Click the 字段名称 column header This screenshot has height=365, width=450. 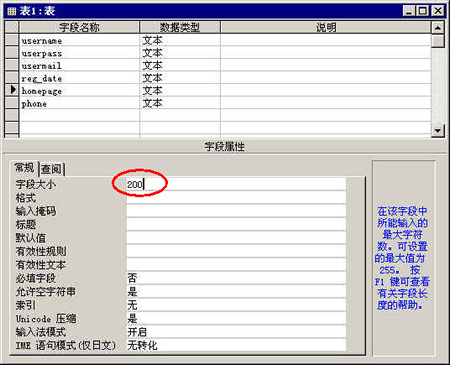tap(79, 27)
